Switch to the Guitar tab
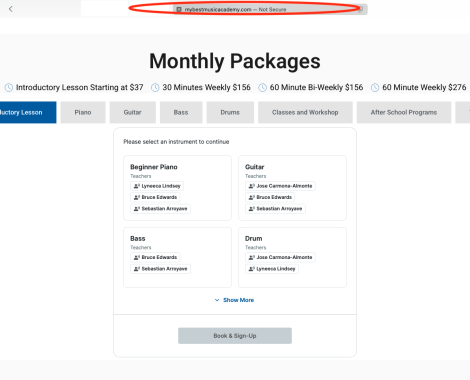470x380 pixels. [133, 112]
